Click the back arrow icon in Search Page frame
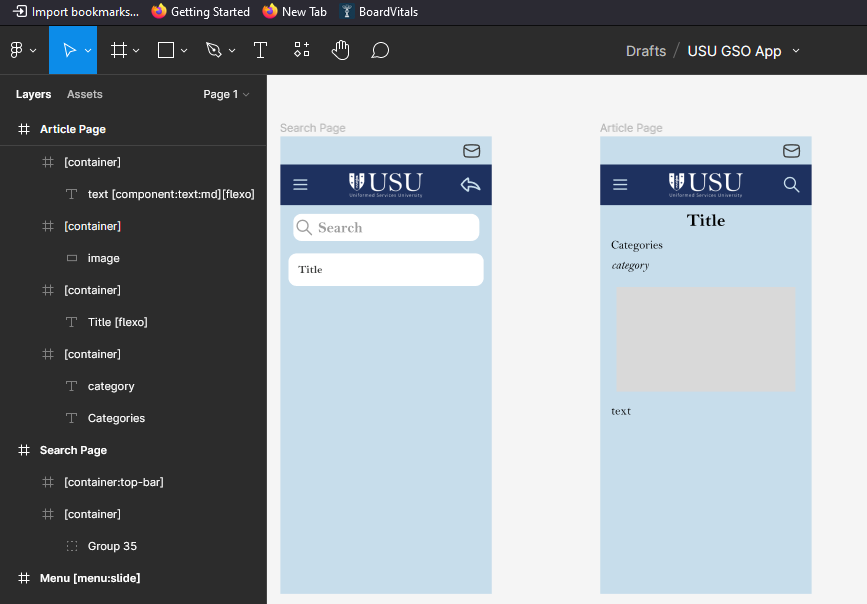This screenshot has height=604, width=867. click(x=471, y=184)
